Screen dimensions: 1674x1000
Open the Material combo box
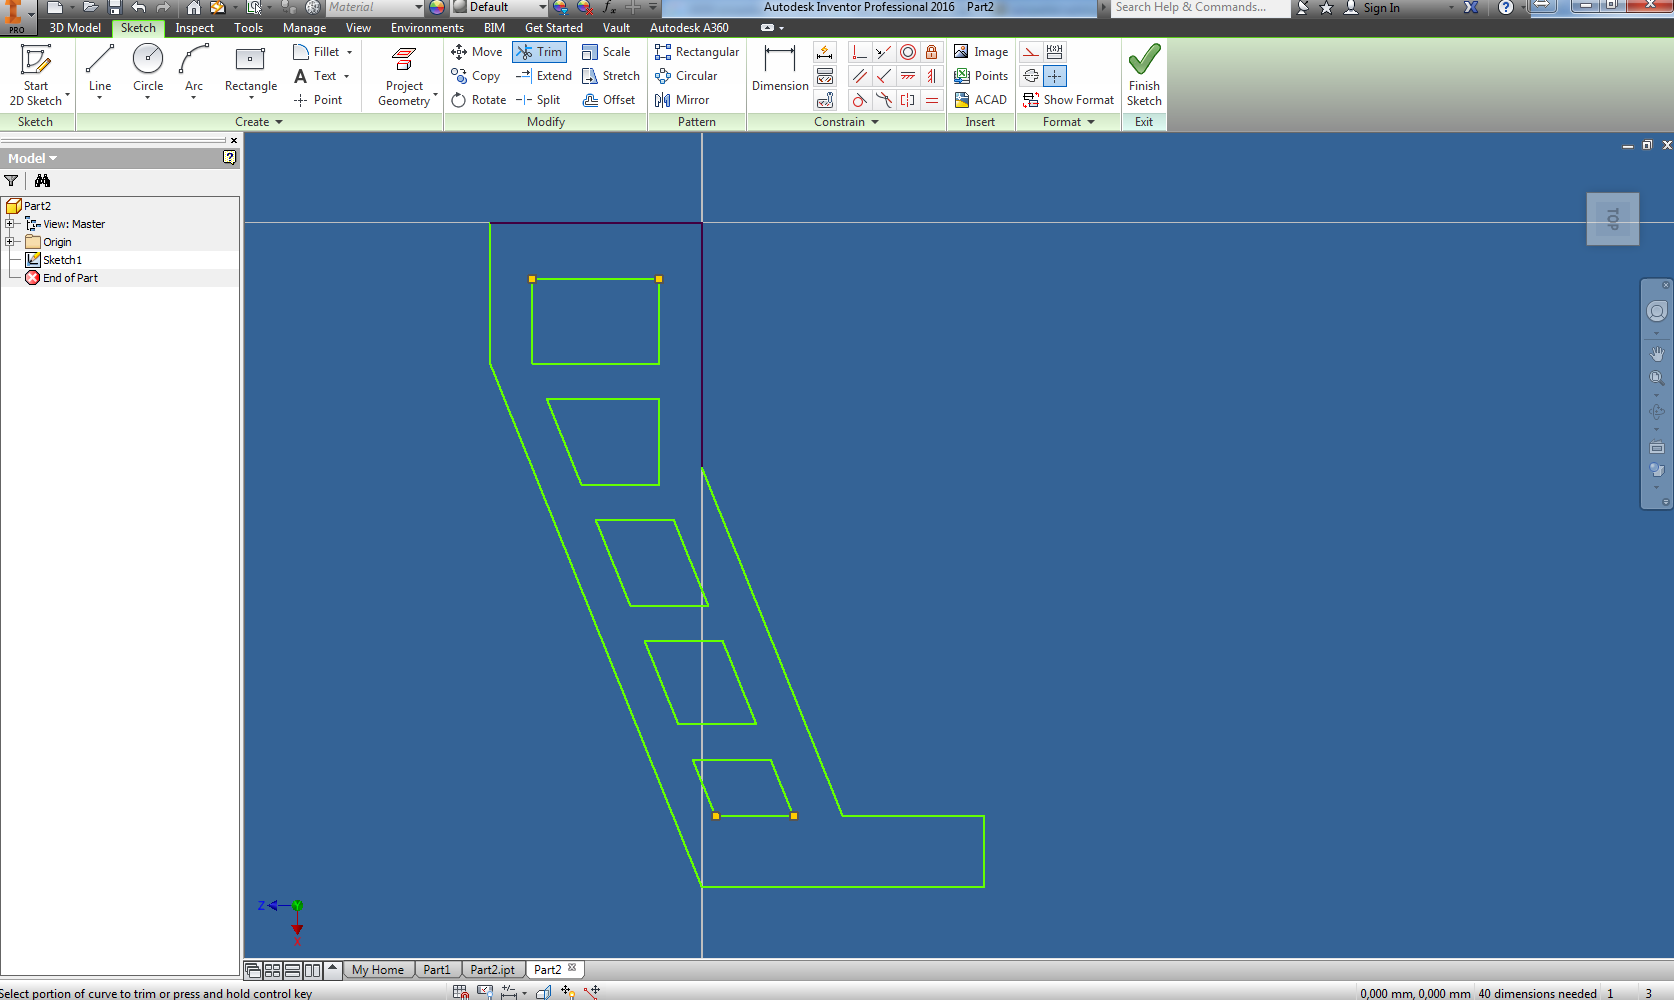[375, 7]
